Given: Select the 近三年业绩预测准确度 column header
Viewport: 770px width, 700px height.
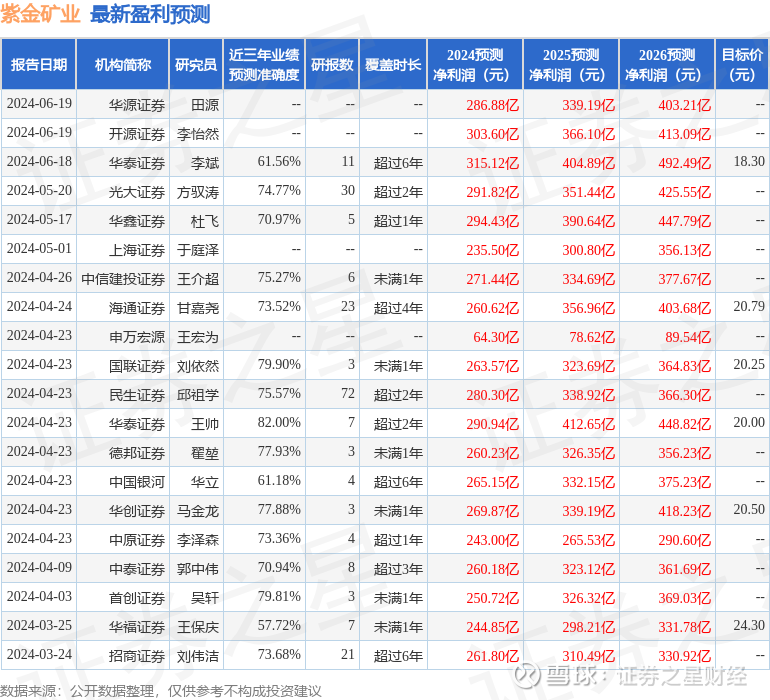Looking at the screenshot, I should click(x=264, y=64).
